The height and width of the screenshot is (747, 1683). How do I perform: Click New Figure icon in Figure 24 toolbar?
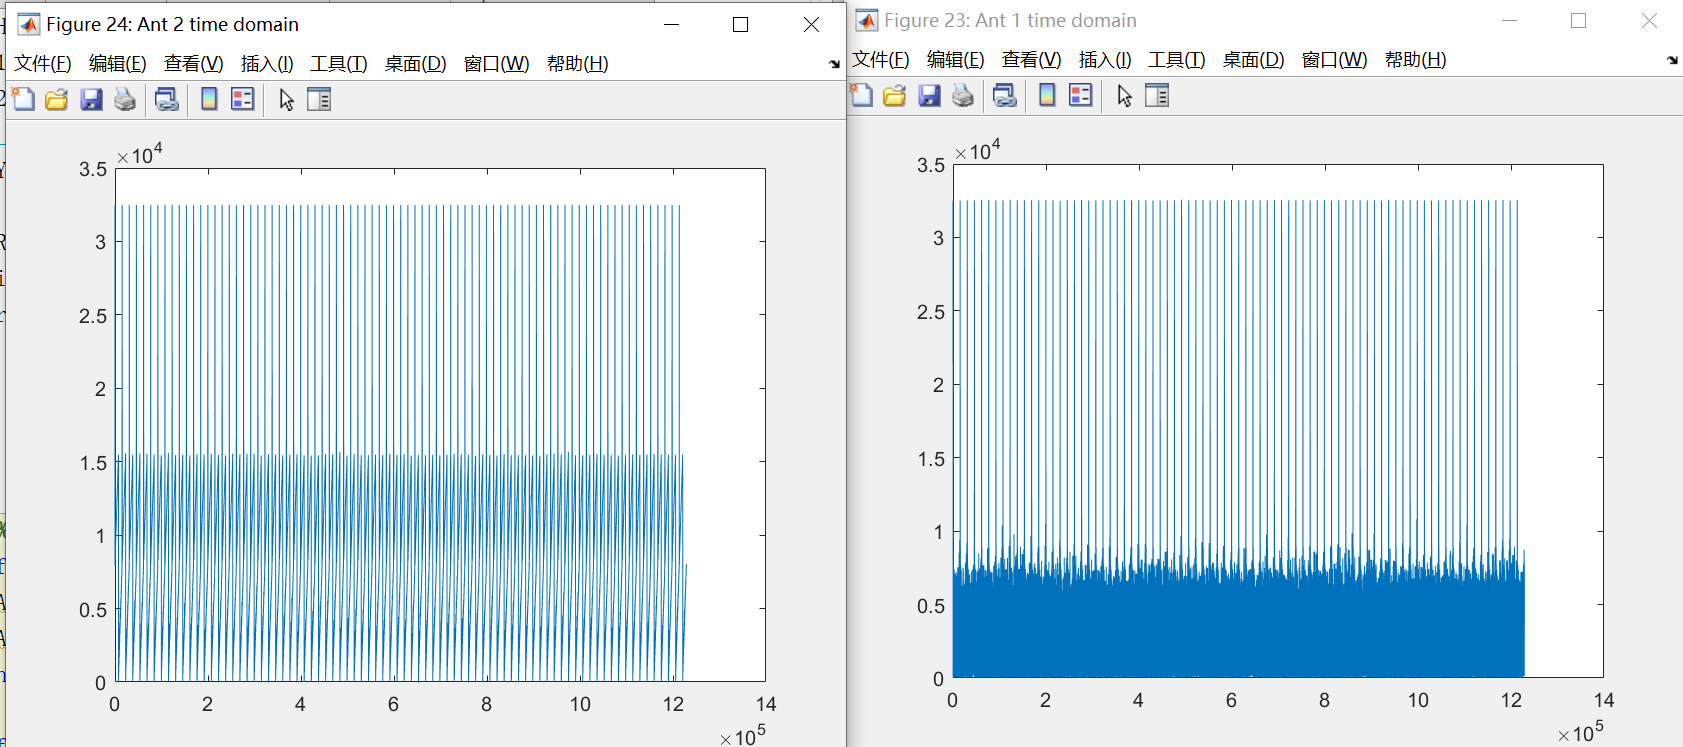click(23, 99)
